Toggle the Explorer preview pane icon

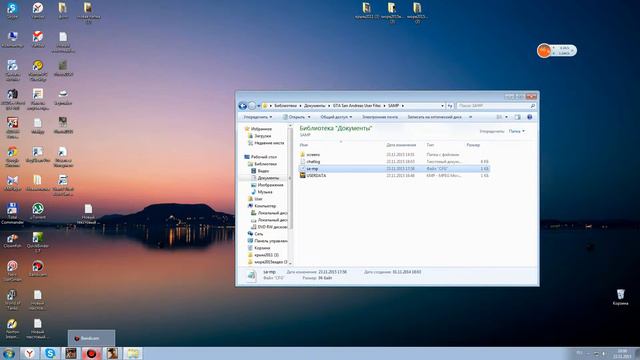[x=518, y=117]
